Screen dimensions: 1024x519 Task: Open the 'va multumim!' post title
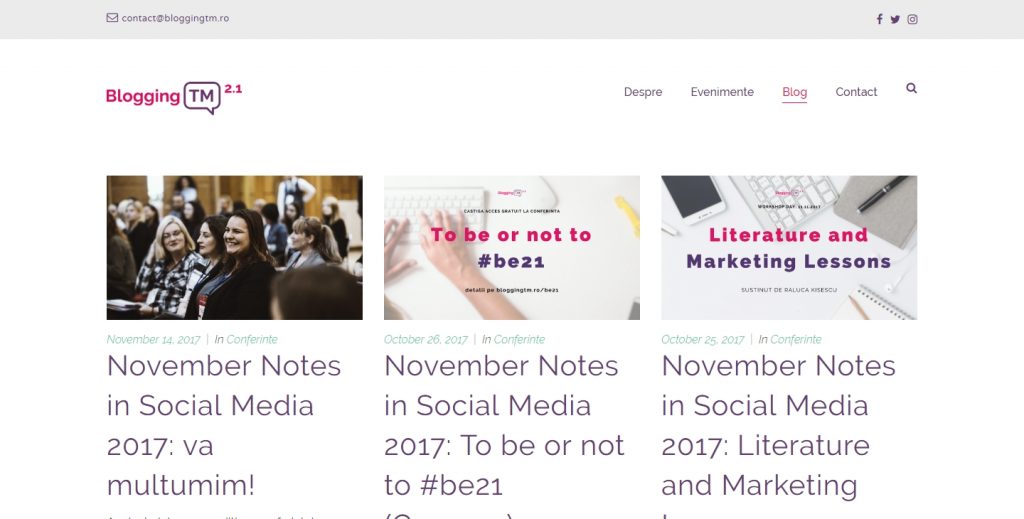[x=224, y=425]
